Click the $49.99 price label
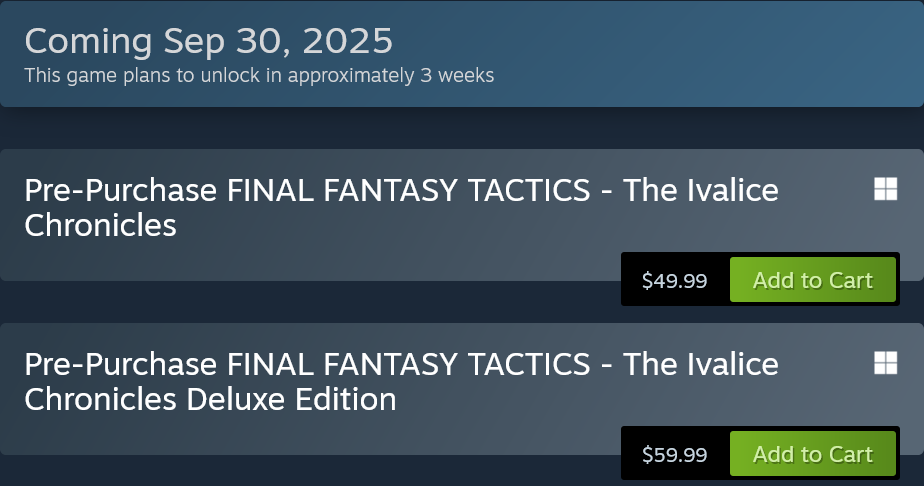This screenshot has width=924, height=486. (x=674, y=281)
